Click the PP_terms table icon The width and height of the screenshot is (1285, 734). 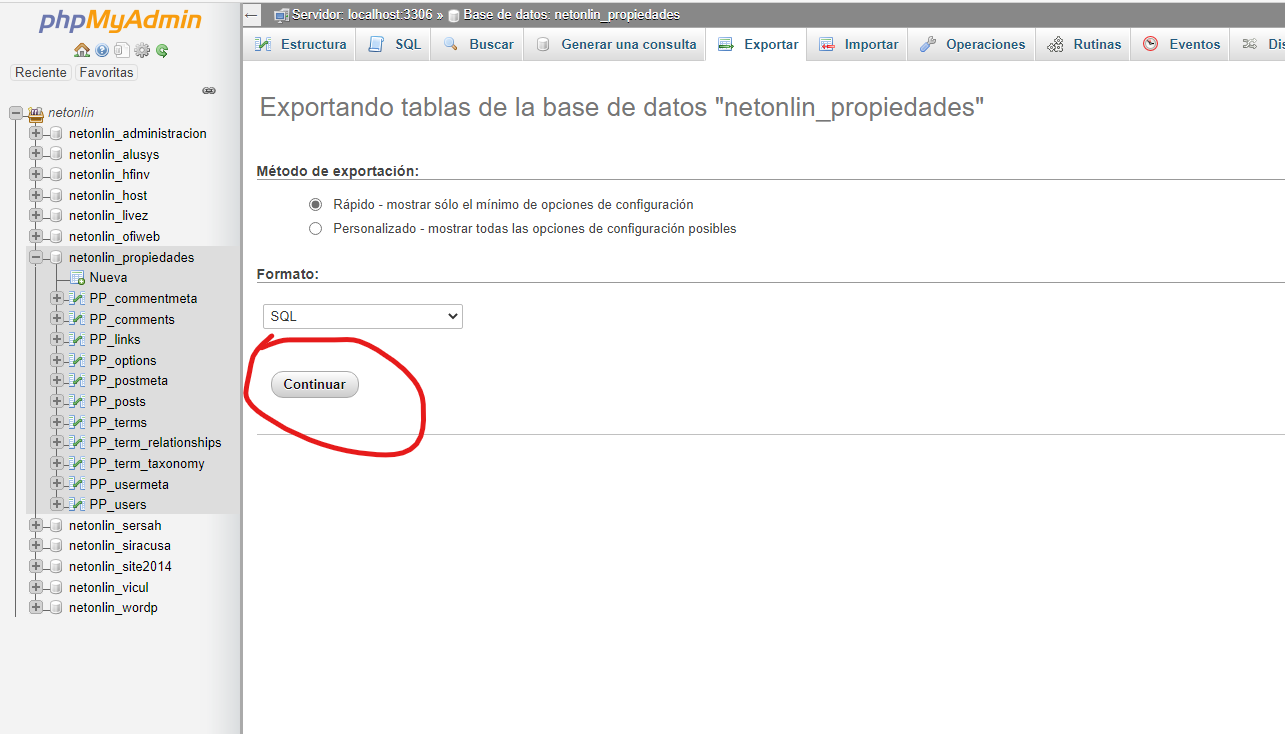(x=77, y=422)
